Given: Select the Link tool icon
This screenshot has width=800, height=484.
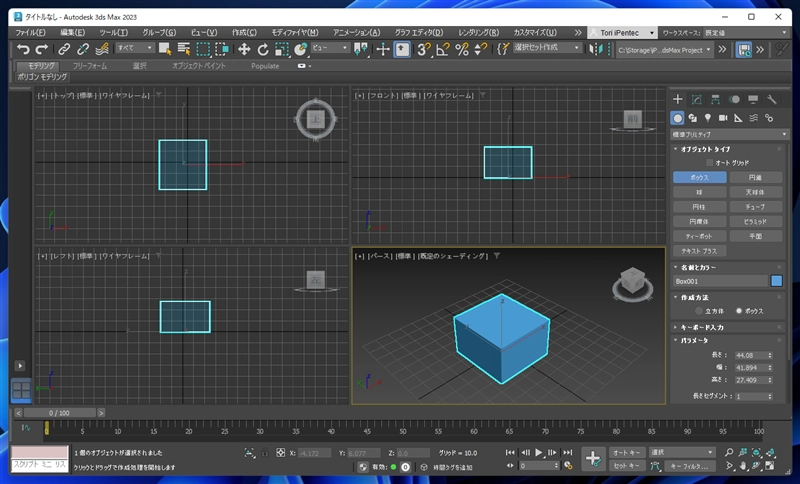Looking at the screenshot, I should point(64,49).
